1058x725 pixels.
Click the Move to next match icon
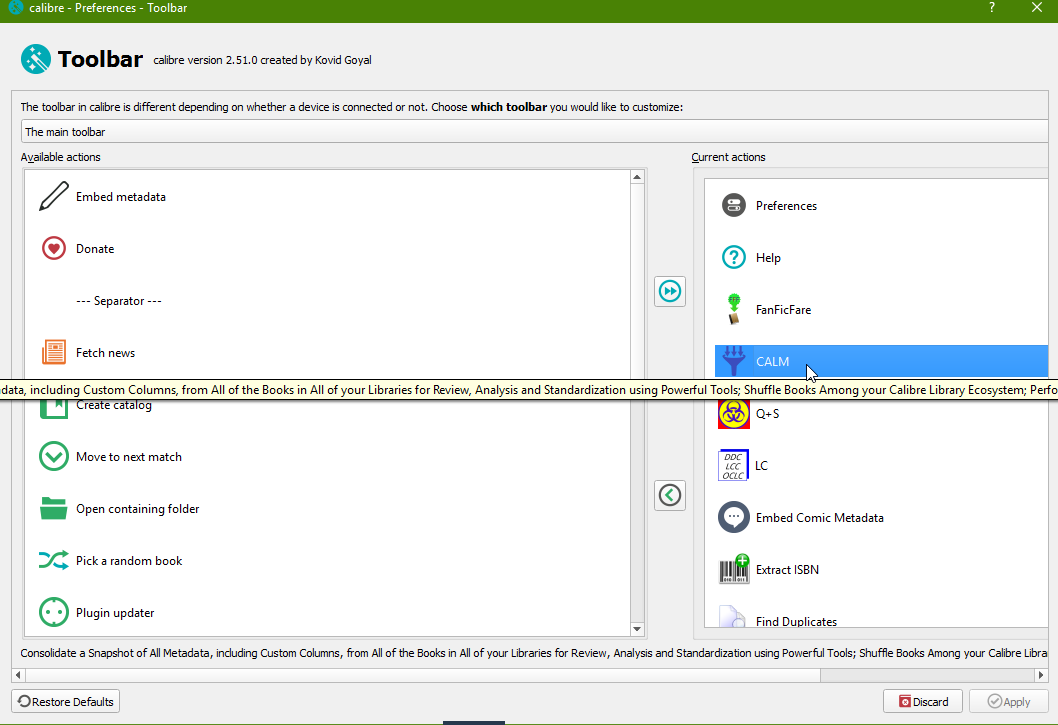[x=54, y=456]
